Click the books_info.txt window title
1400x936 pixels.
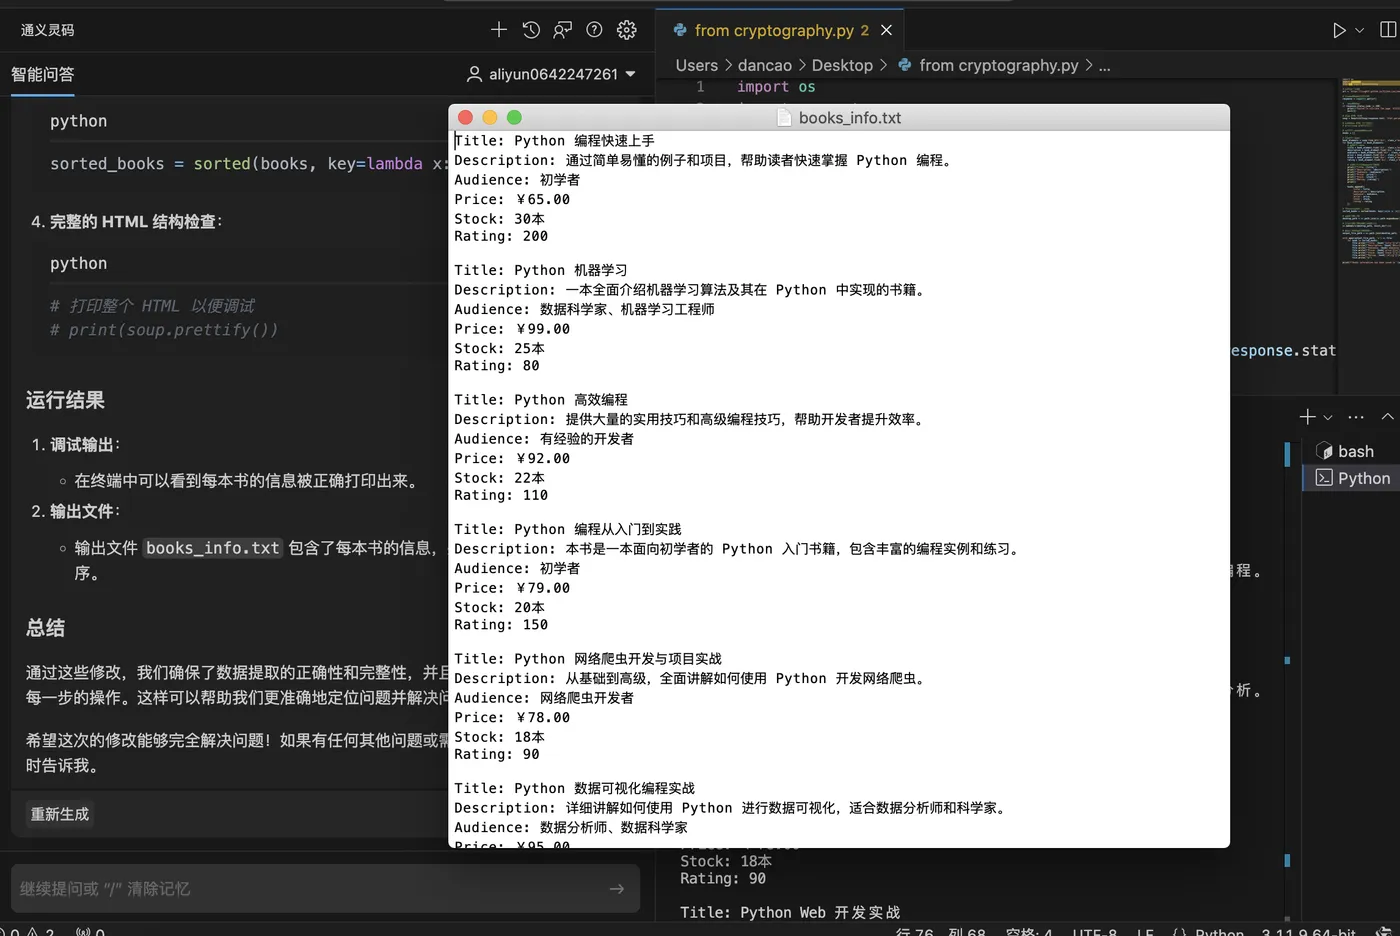coord(850,118)
